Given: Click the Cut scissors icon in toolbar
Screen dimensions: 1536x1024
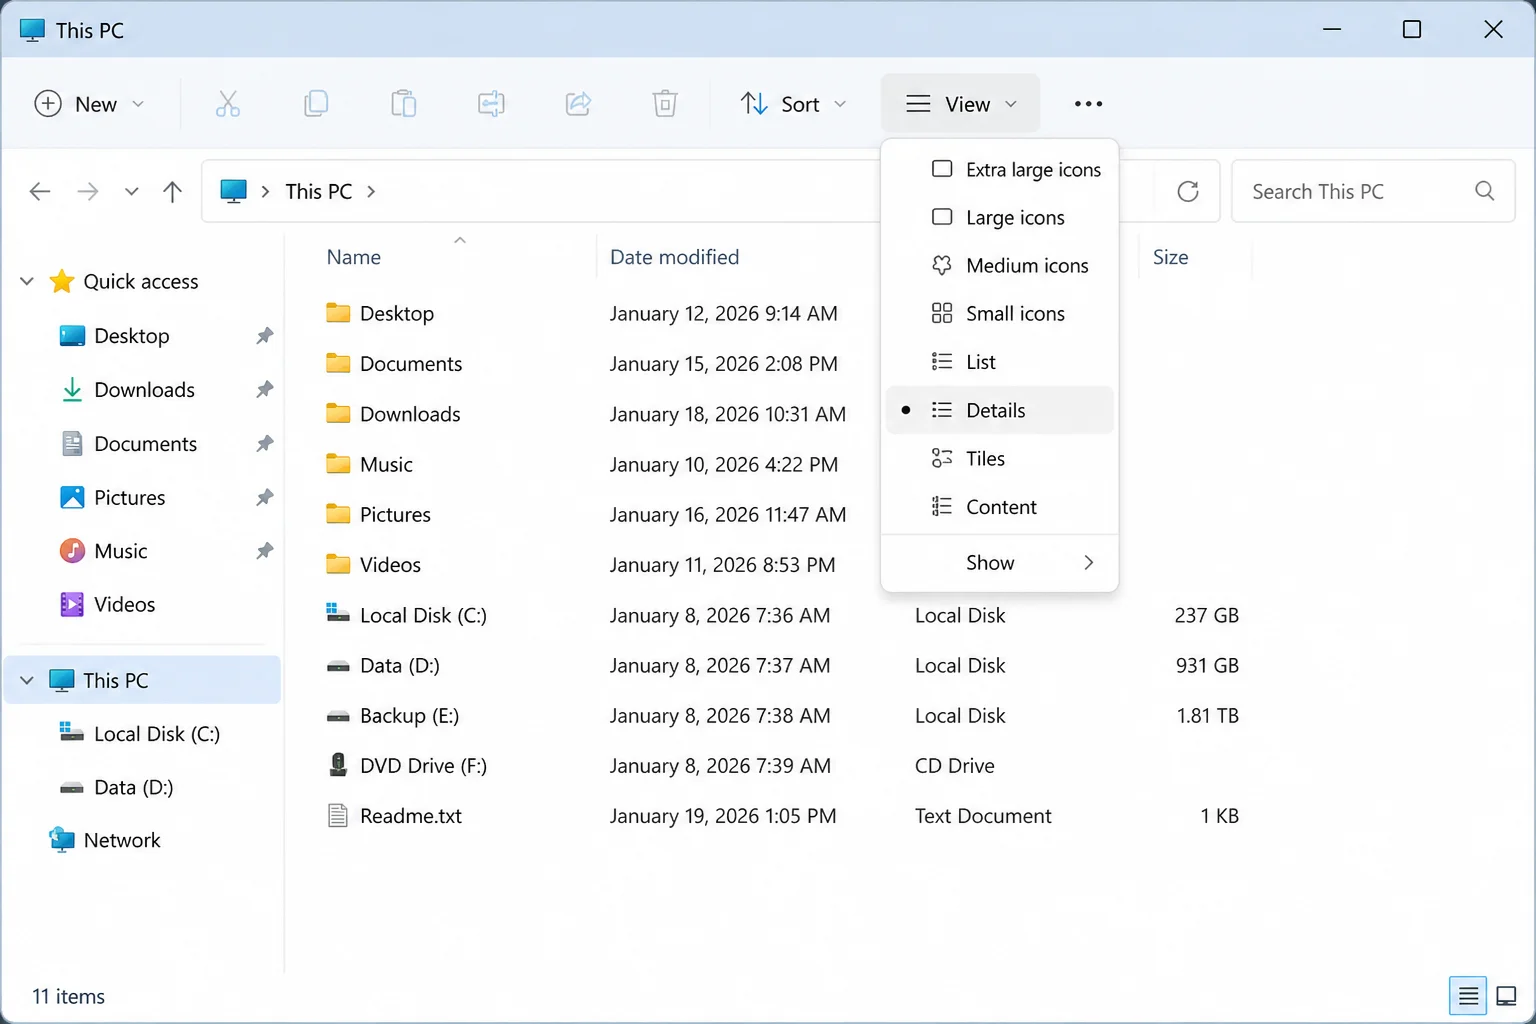Looking at the screenshot, I should [228, 104].
